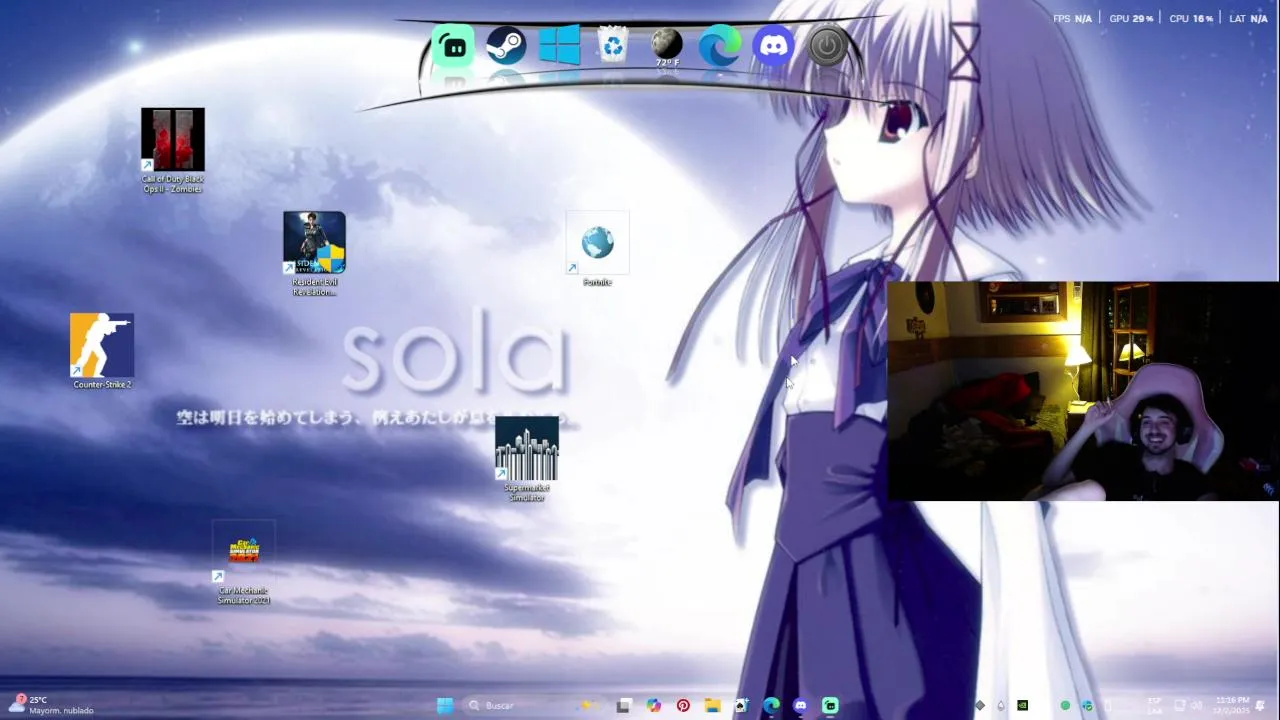Click the GPU 29% performance readout
The width and height of the screenshot is (1280, 720).
[x=1131, y=18]
